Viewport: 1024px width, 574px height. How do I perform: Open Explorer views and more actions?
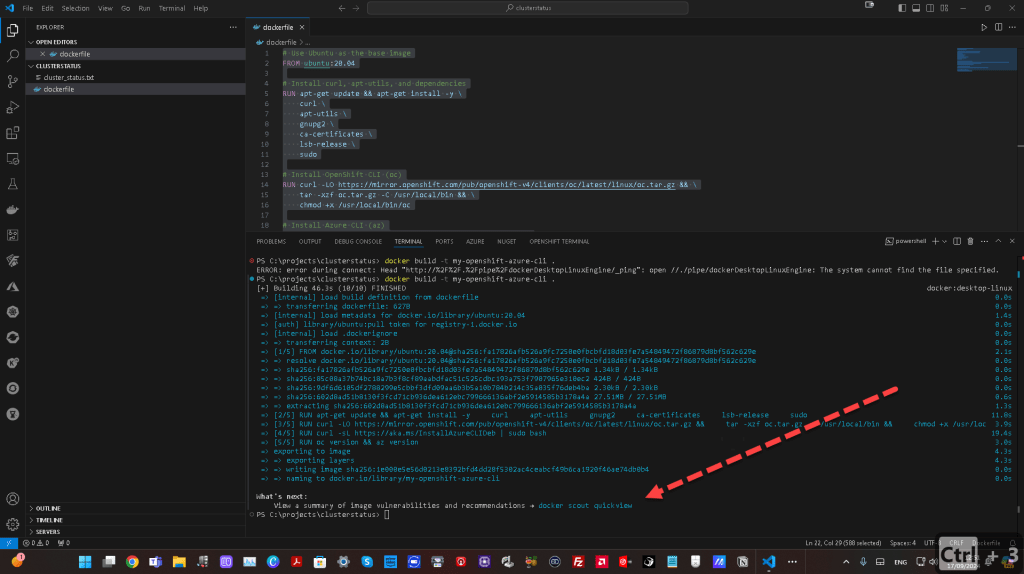coord(233,27)
